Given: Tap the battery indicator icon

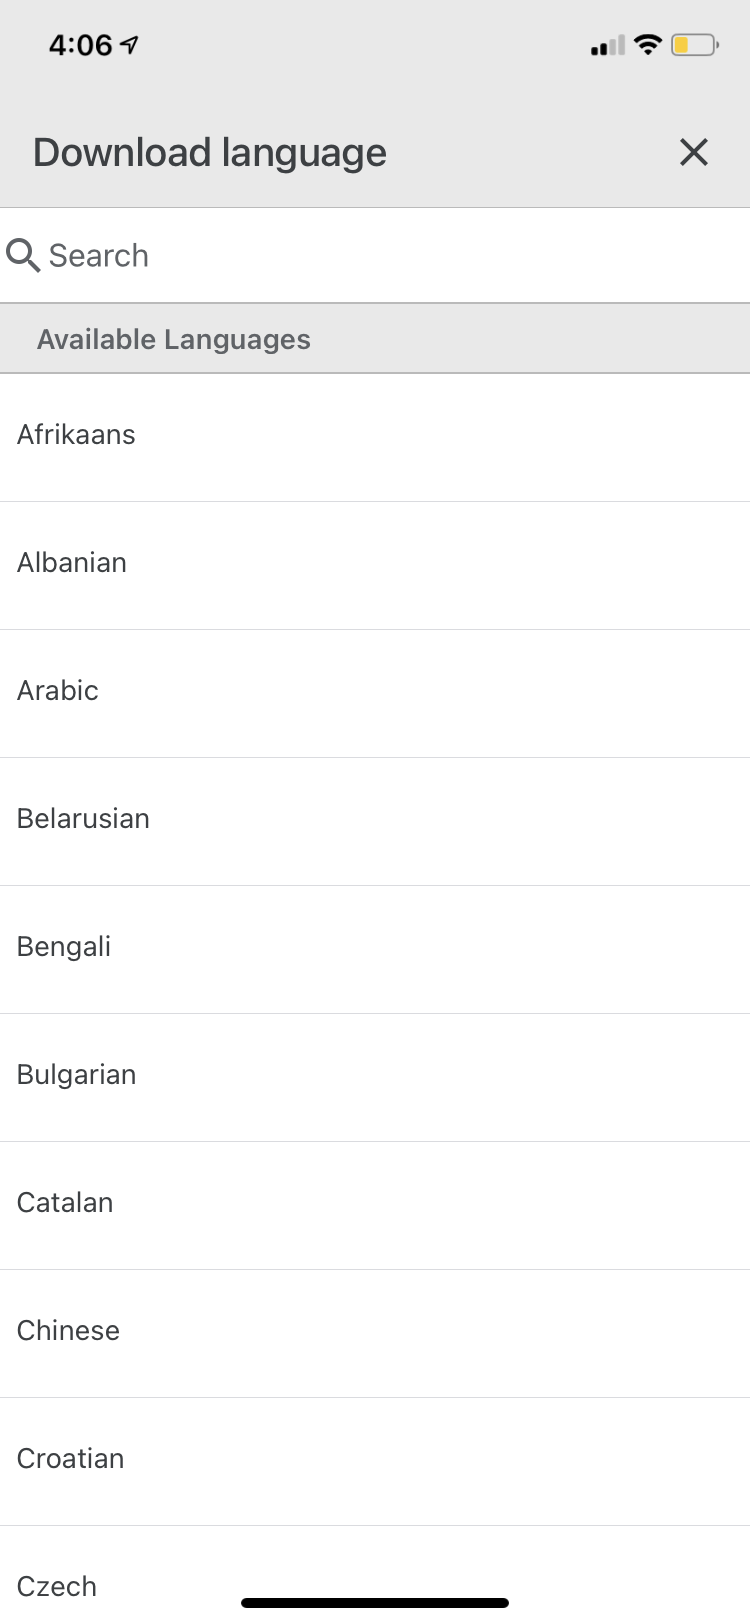Looking at the screenshot, I should [x=694, y=45].
